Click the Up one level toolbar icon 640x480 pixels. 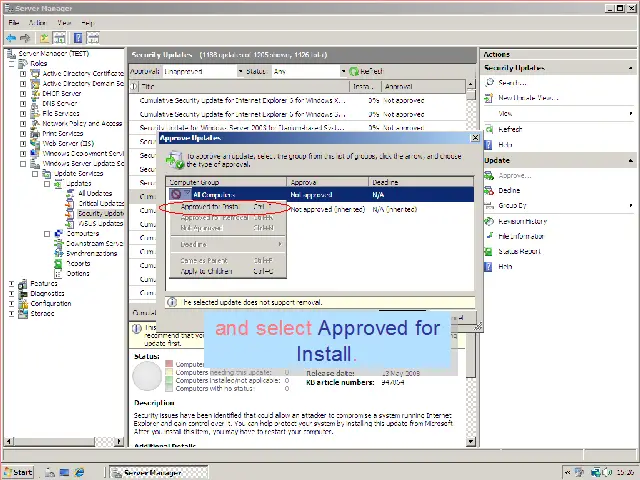44,38
